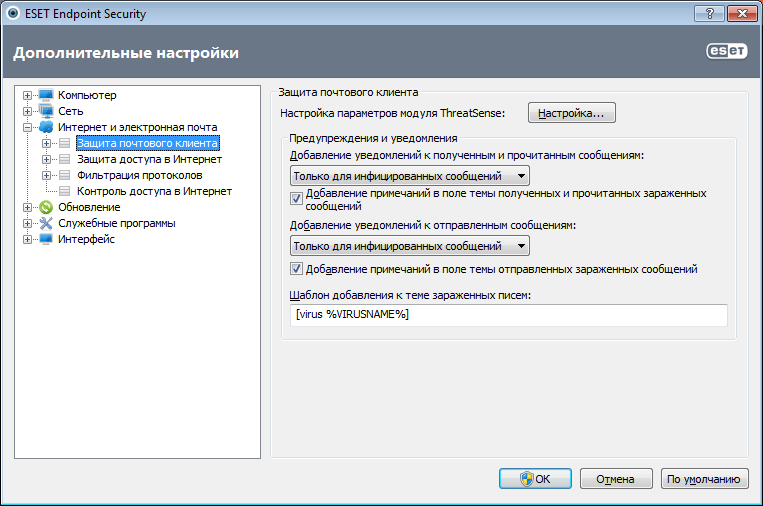This screenshot has width=763, height=506.
Task: Select Служебные программы in the tree
Action: coord(117,223)
